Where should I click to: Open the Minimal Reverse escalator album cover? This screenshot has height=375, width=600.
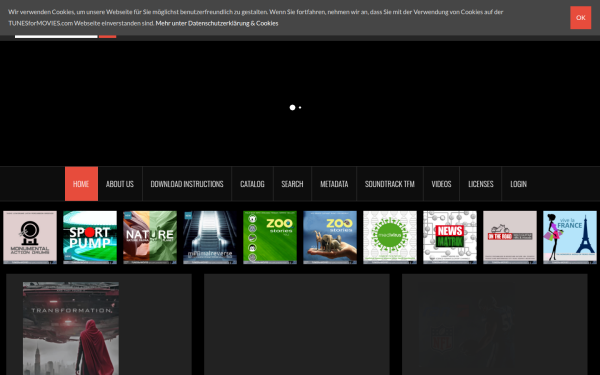[210, 237]
